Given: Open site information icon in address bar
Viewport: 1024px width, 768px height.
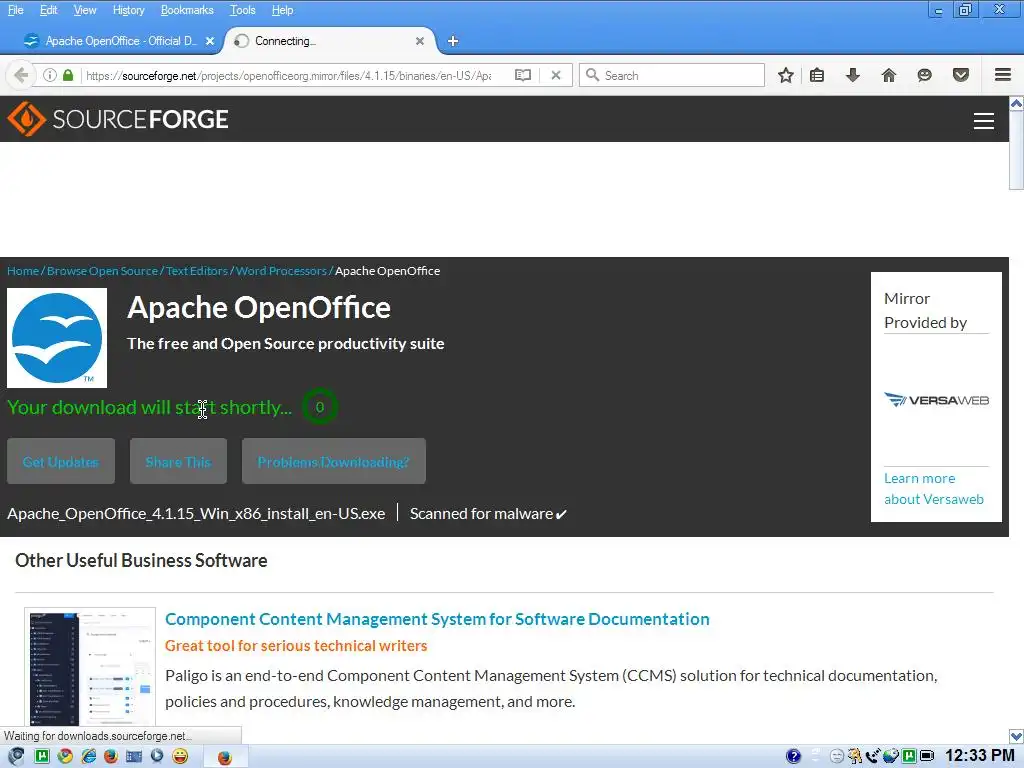Looking at the screenshot, I should pyautogui.click(x=50, y=75).
